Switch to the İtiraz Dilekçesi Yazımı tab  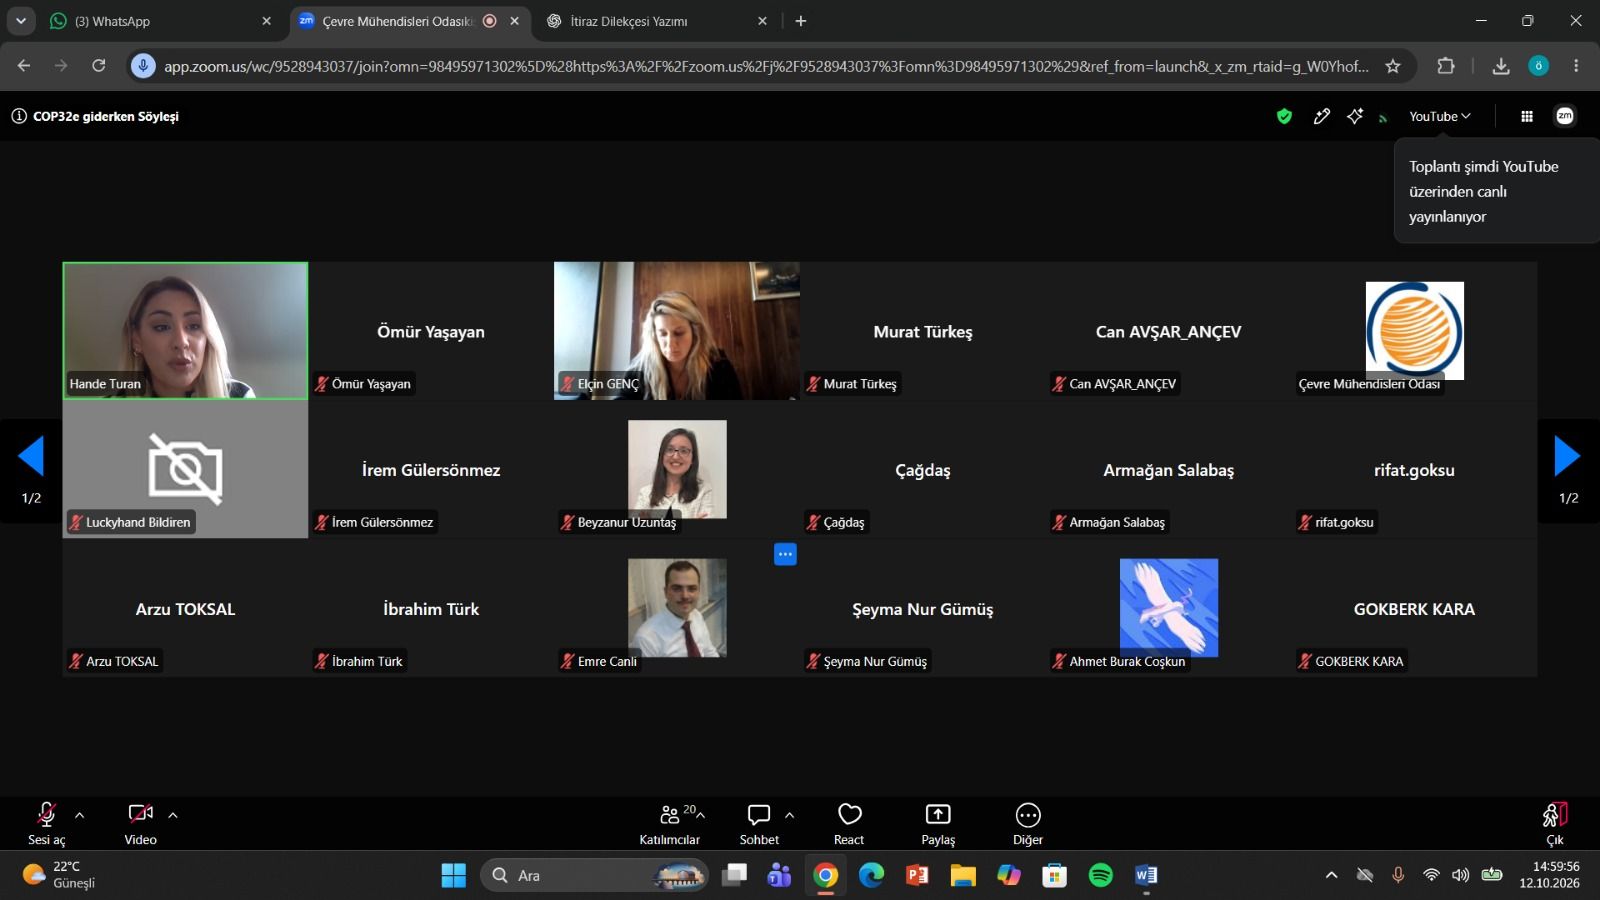(657, 21)
